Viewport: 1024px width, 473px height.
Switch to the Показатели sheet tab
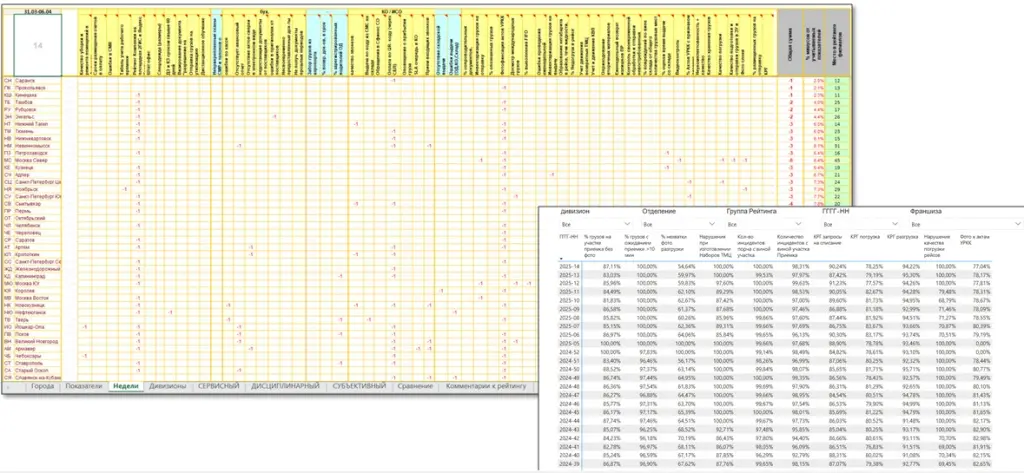coord(83,385)
